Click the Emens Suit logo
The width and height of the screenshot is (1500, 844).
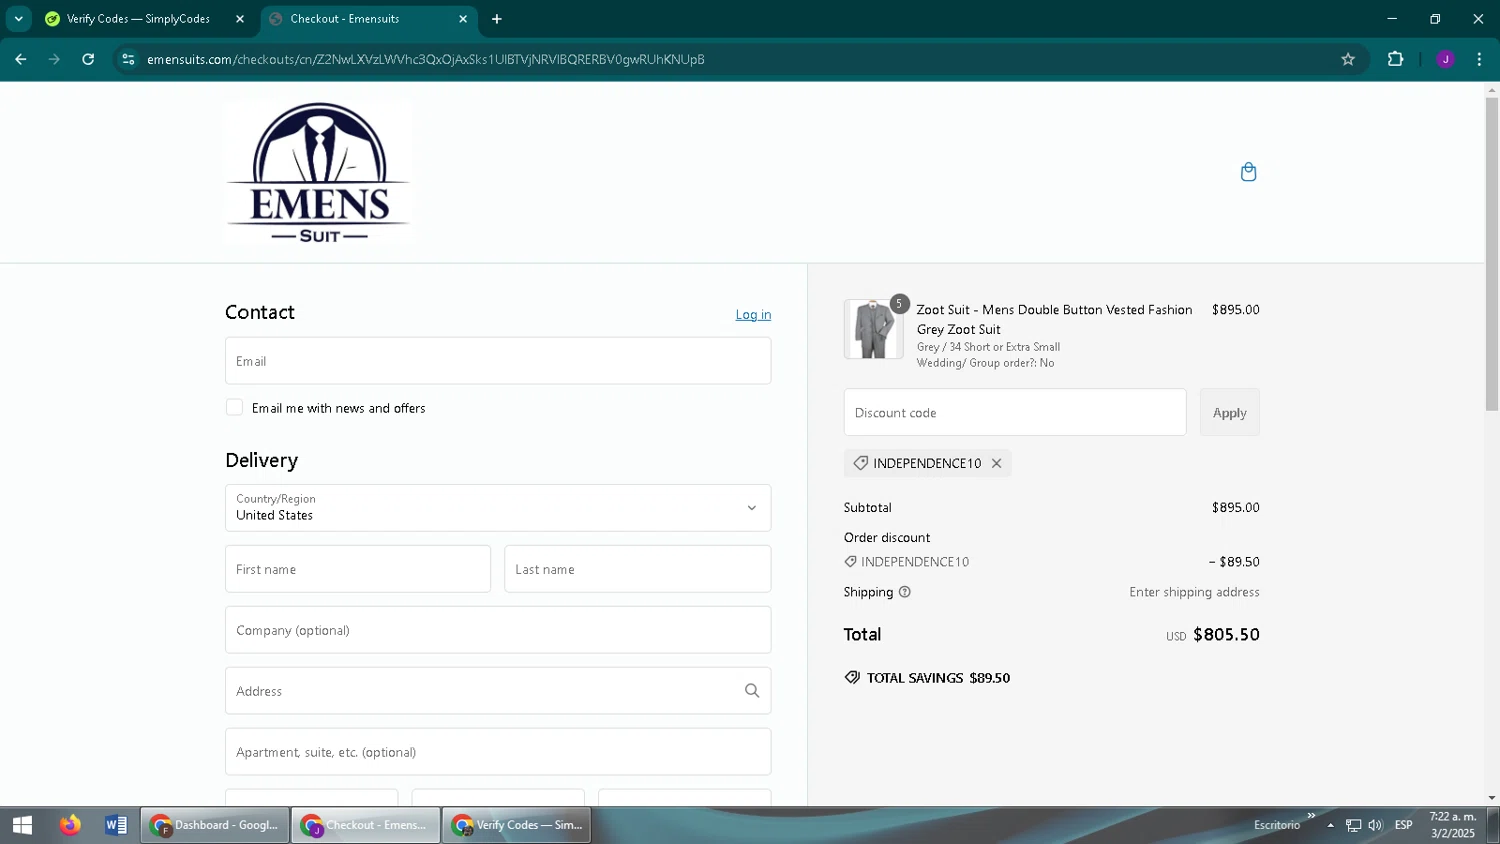coord(318,172)
